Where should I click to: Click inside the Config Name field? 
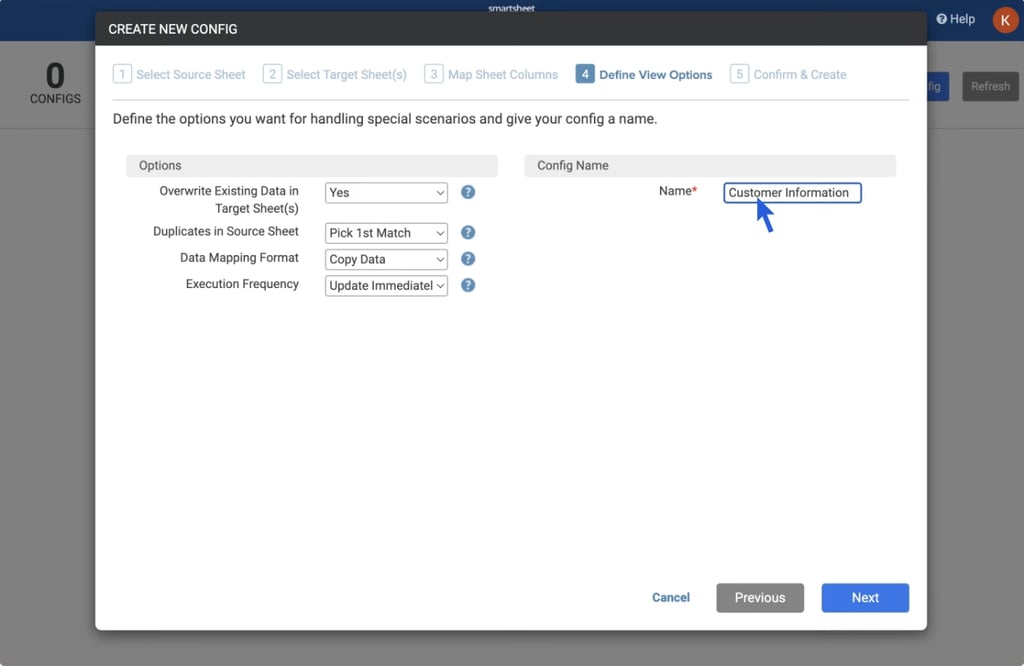click(792, 192)
